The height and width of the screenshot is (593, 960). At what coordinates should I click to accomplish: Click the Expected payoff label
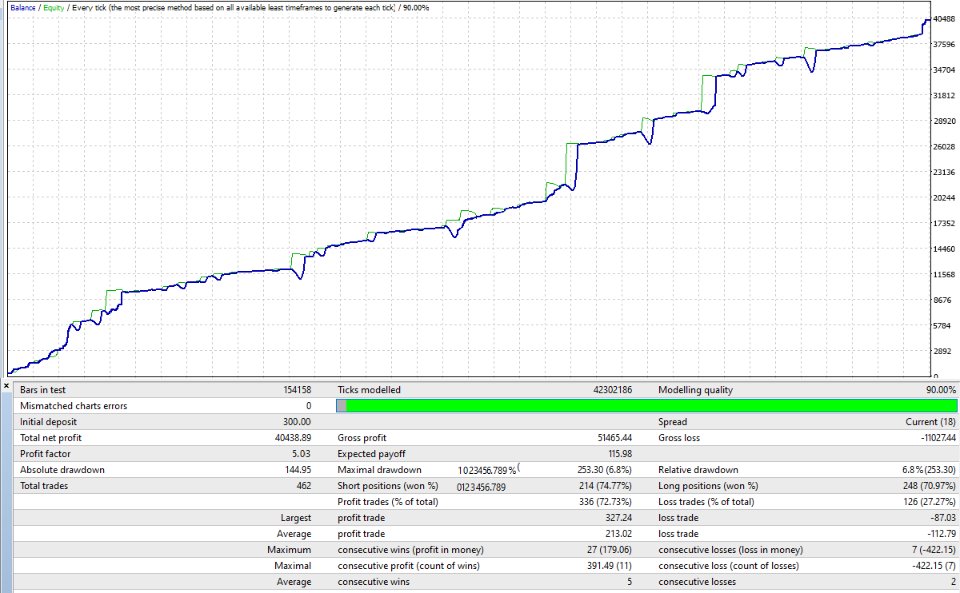(372, 453)
